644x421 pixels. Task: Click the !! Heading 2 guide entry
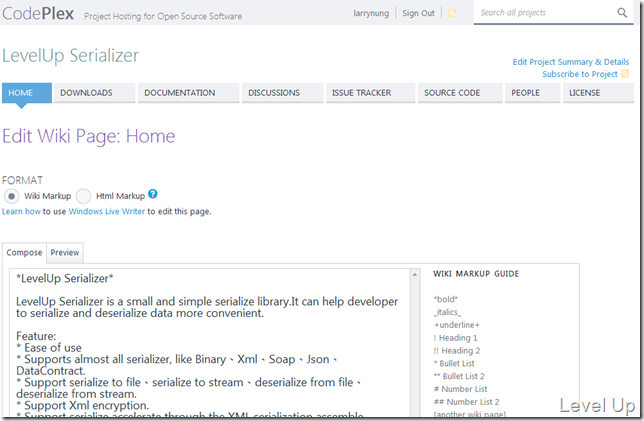coord(457,351)
